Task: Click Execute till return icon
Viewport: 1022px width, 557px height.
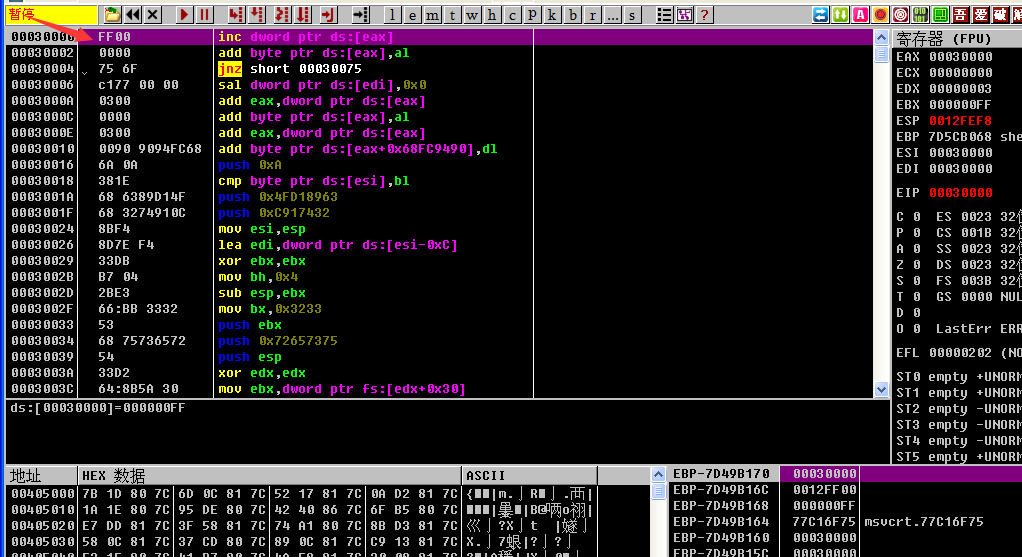Action: point(327,15)
